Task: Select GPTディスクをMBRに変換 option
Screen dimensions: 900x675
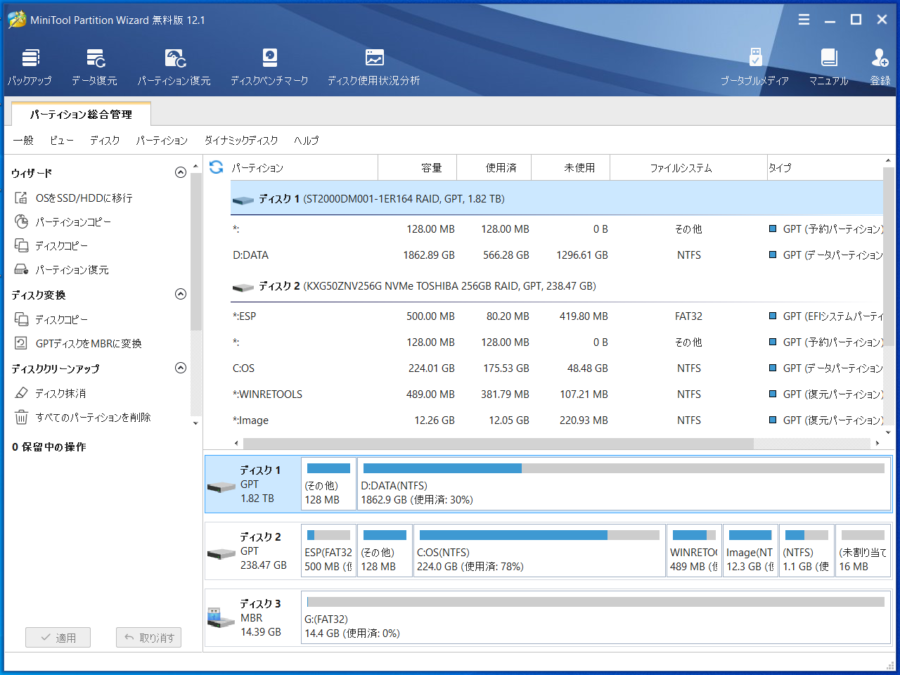Action: pos(88,343)
